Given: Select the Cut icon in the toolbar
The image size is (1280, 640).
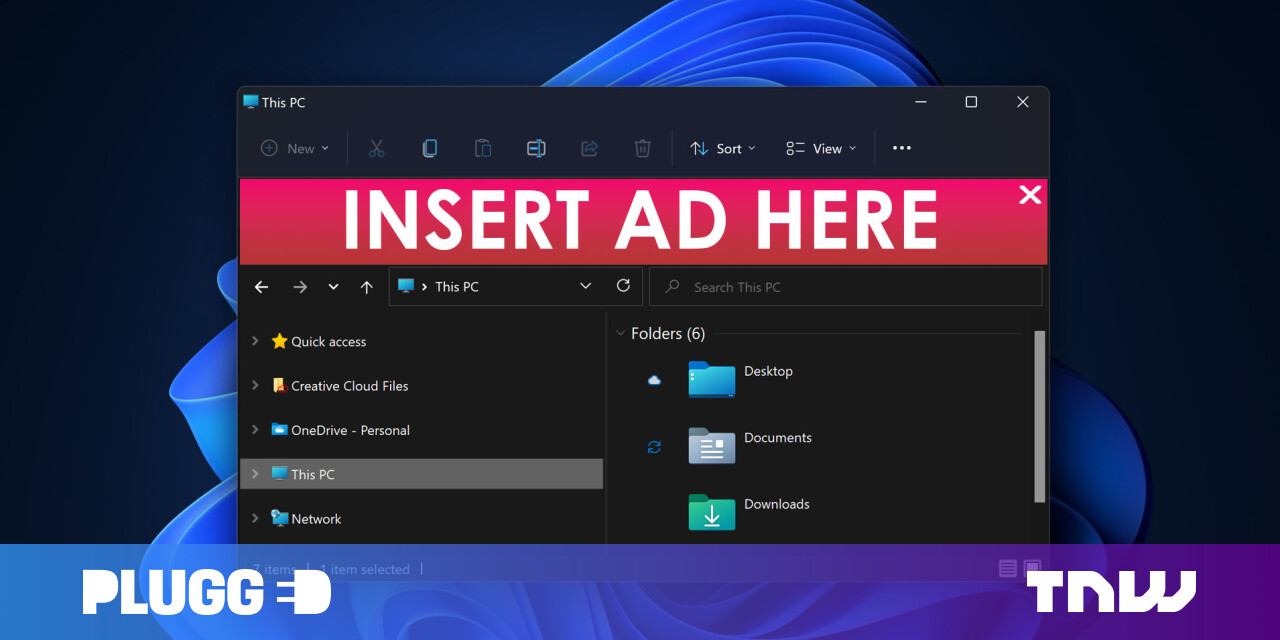Looking at the screenshot, I should click(376, 148).
